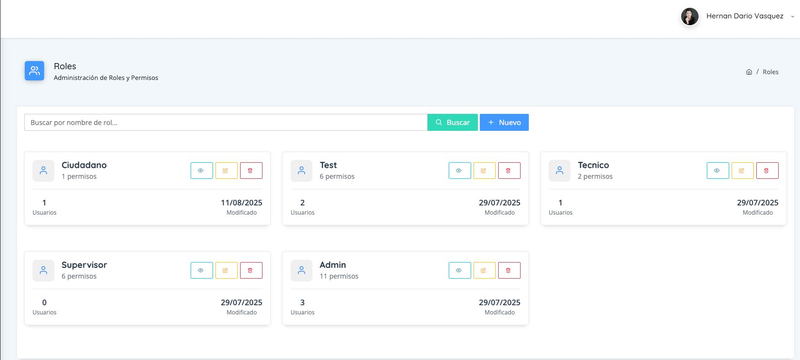The image size is (800, 360).
Task: Click the Test role avatar icon
Action: [x=302, y=171]
